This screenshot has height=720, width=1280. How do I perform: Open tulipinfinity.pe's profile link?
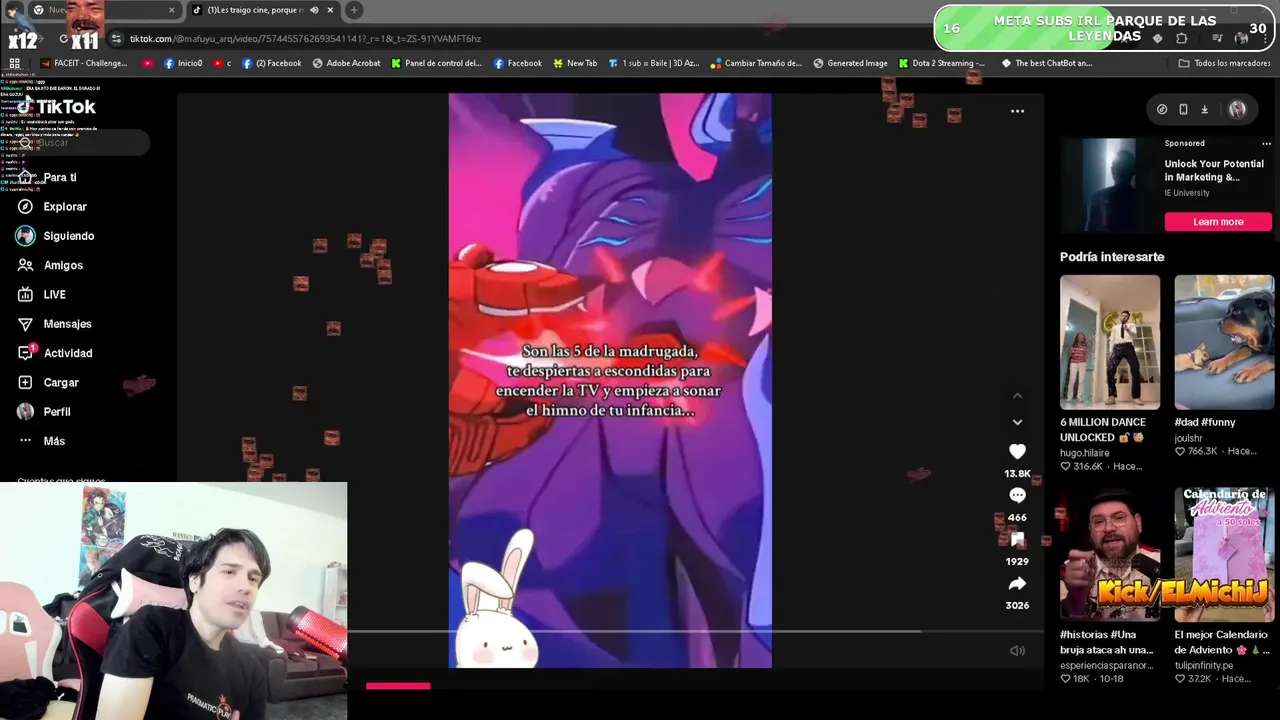coord(1204,665)
